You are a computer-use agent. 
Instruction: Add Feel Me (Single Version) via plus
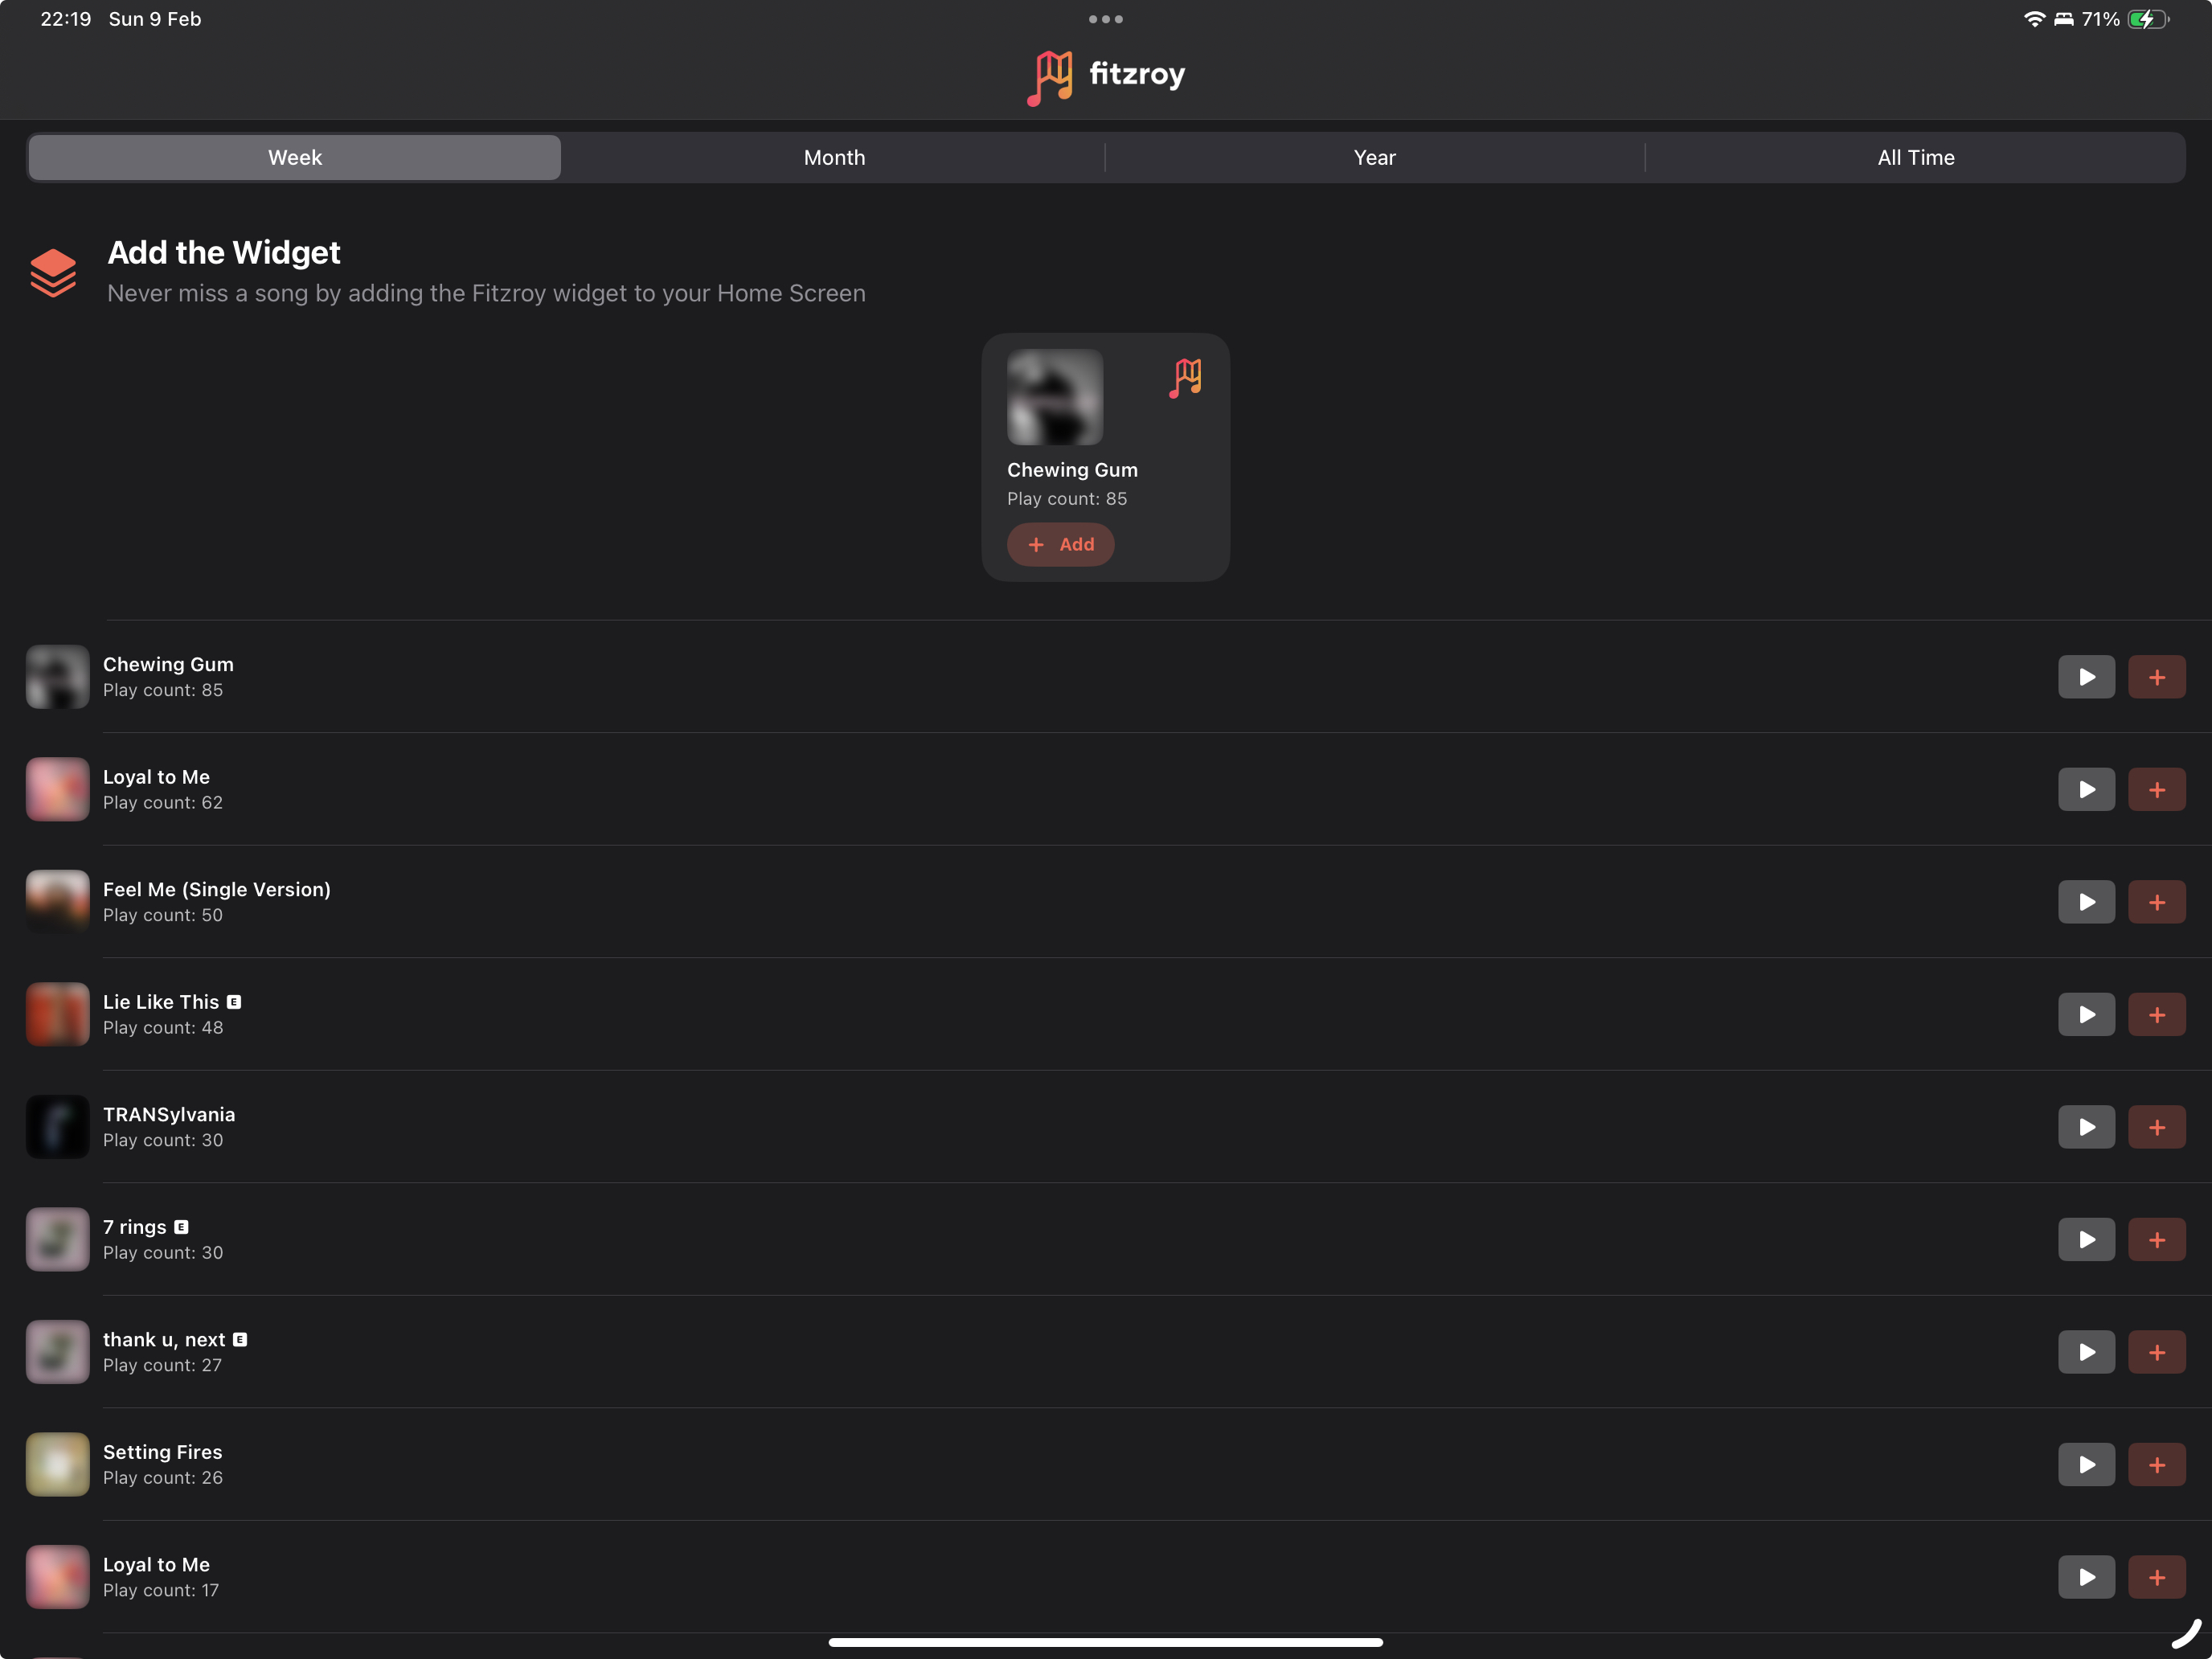click(2156, 902)
